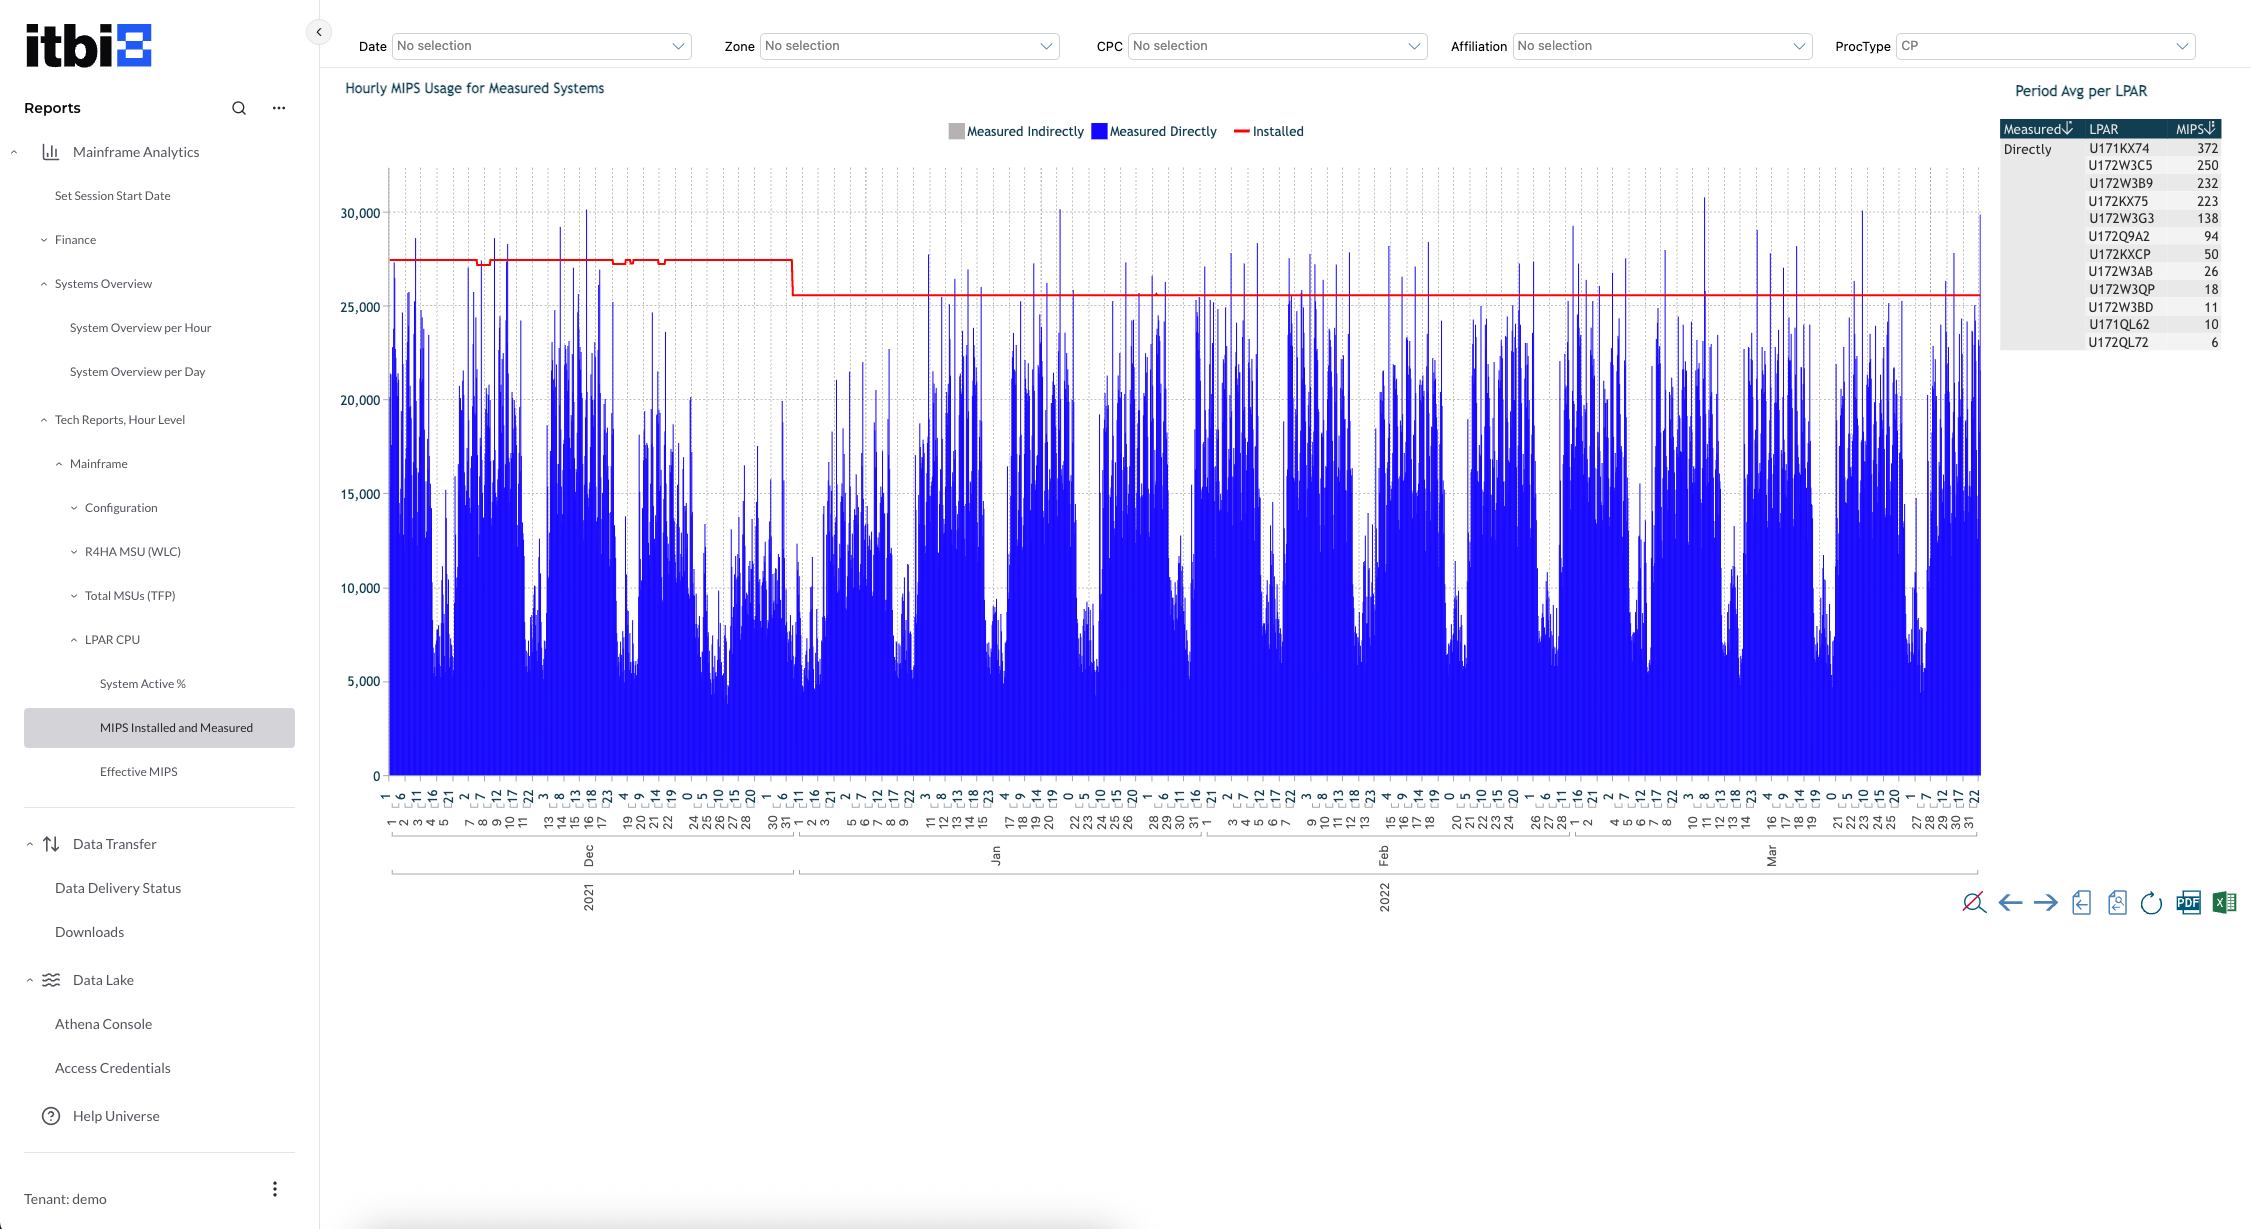2251x1229 pixels.
Task: Select Effective MIPS report
Action: coord(138,772)
